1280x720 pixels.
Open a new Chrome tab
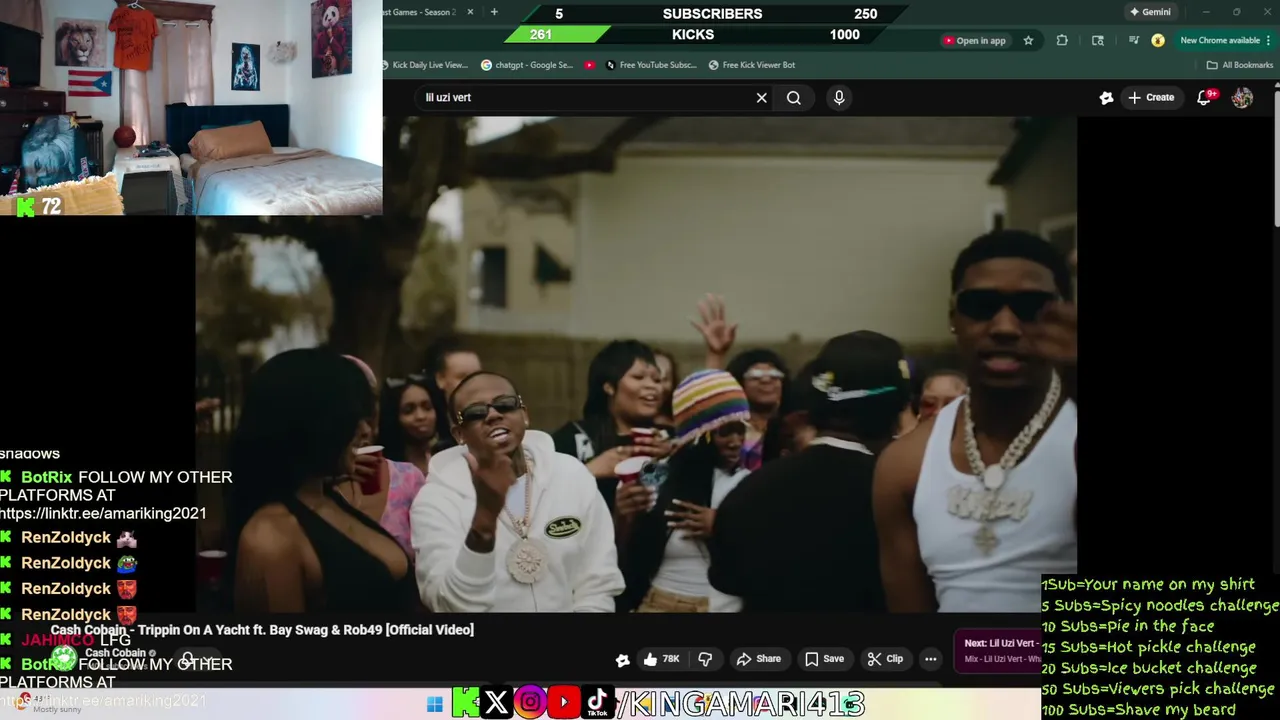[x=494, y=12]
